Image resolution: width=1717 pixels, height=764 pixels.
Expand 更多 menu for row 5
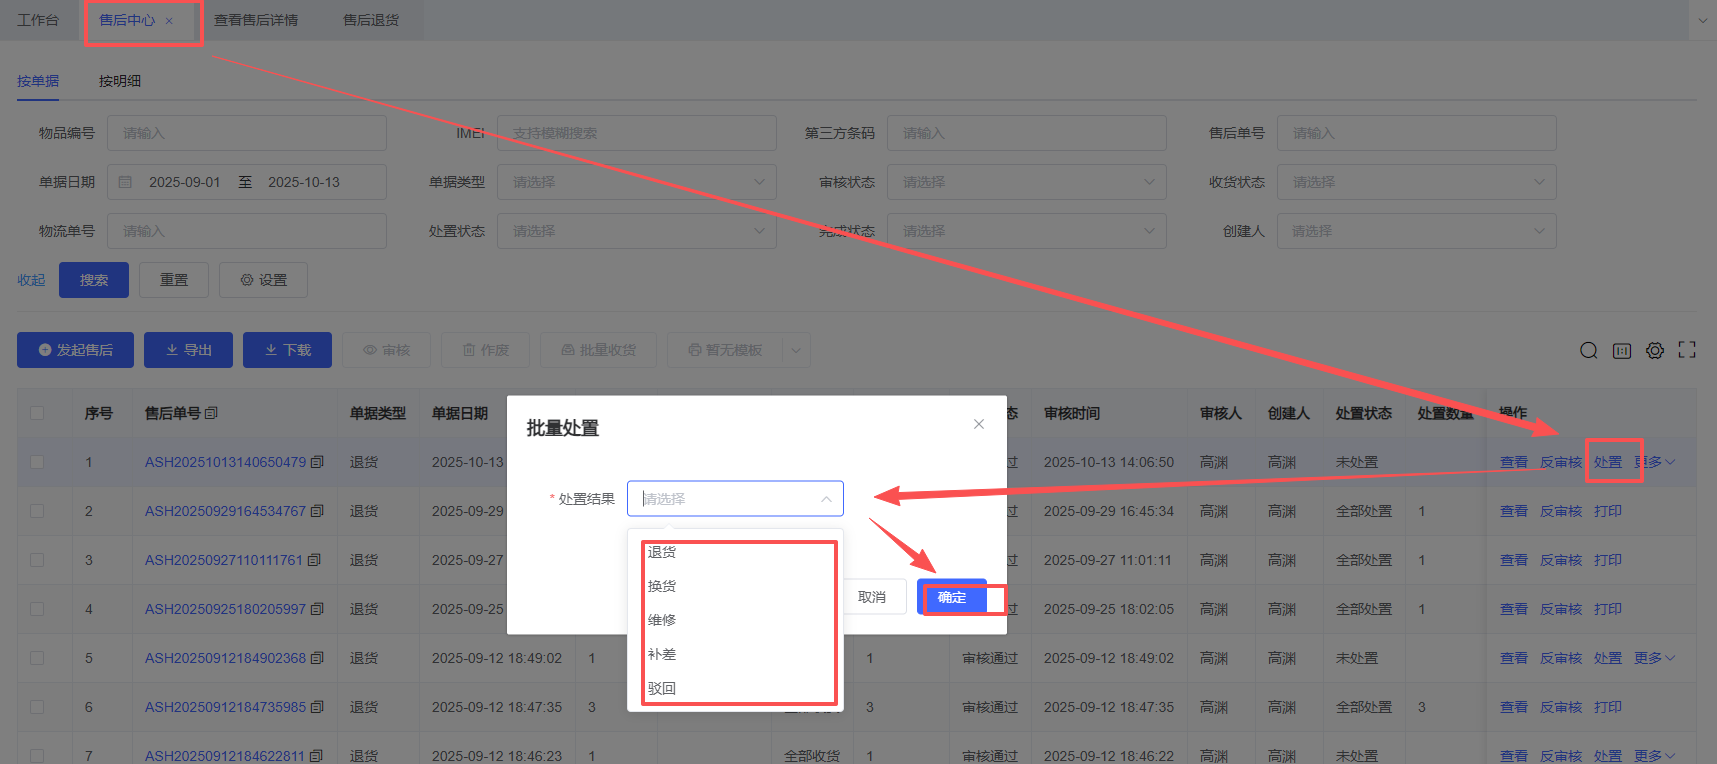[1654, 658]
